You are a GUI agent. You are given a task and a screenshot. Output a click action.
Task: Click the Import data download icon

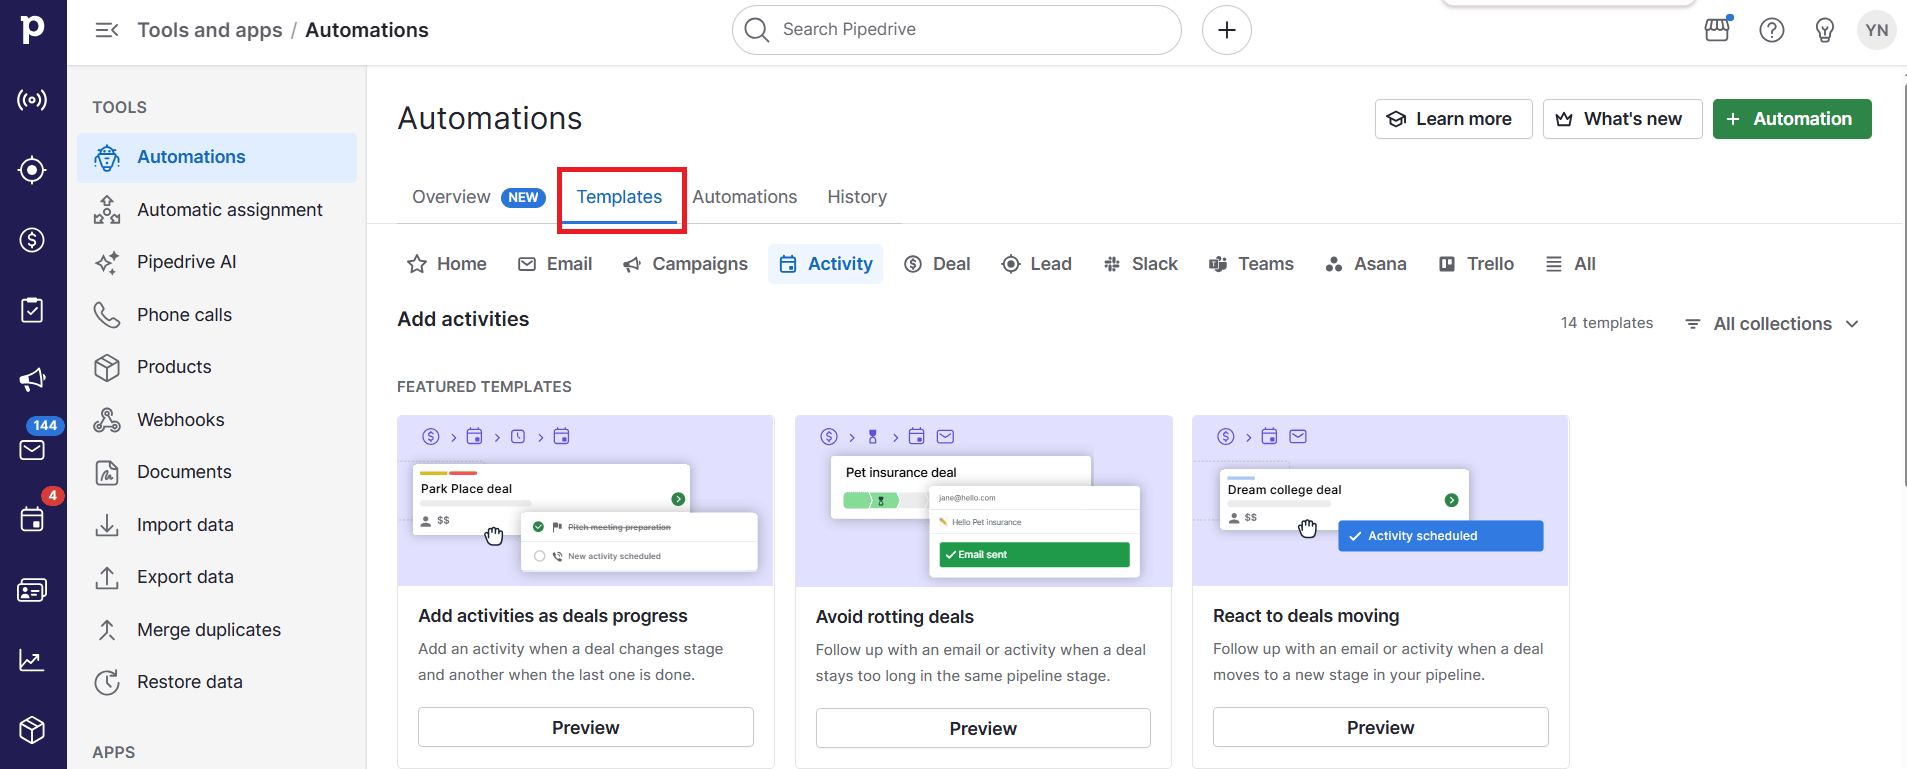tap(107, 525)
